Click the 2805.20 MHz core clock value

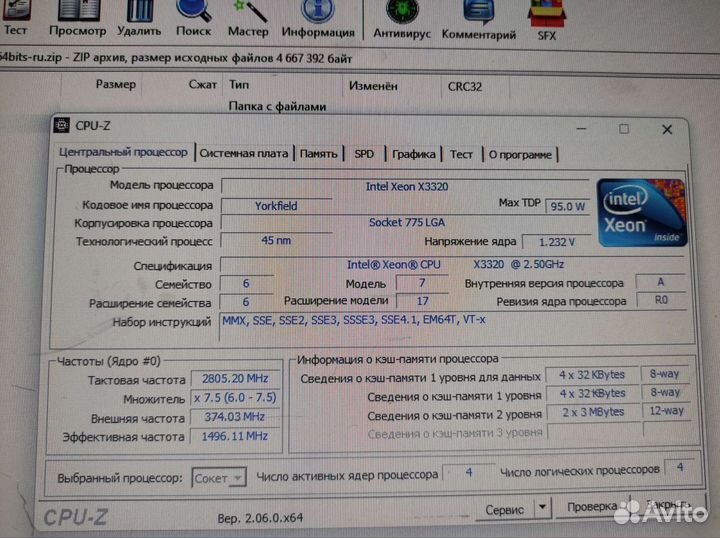(235, 378)
